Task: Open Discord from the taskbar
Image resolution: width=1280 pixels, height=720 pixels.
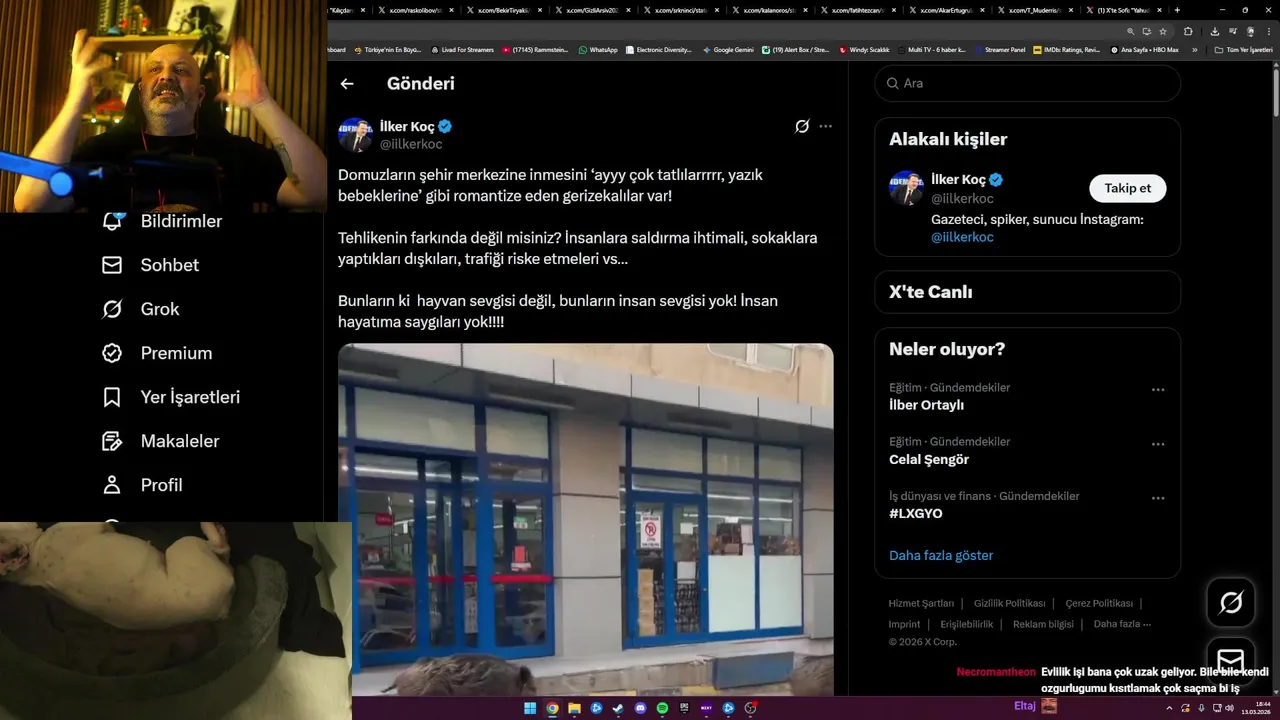Action: (640, 708)
